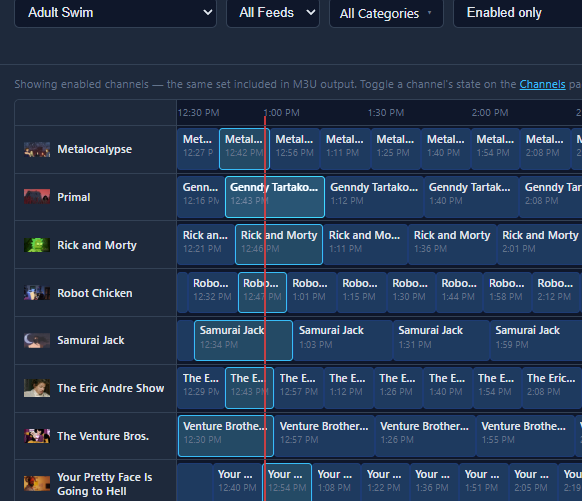
Task: Open the Samurai Jack 12:34 PM program
Action: tap(243, 340)
